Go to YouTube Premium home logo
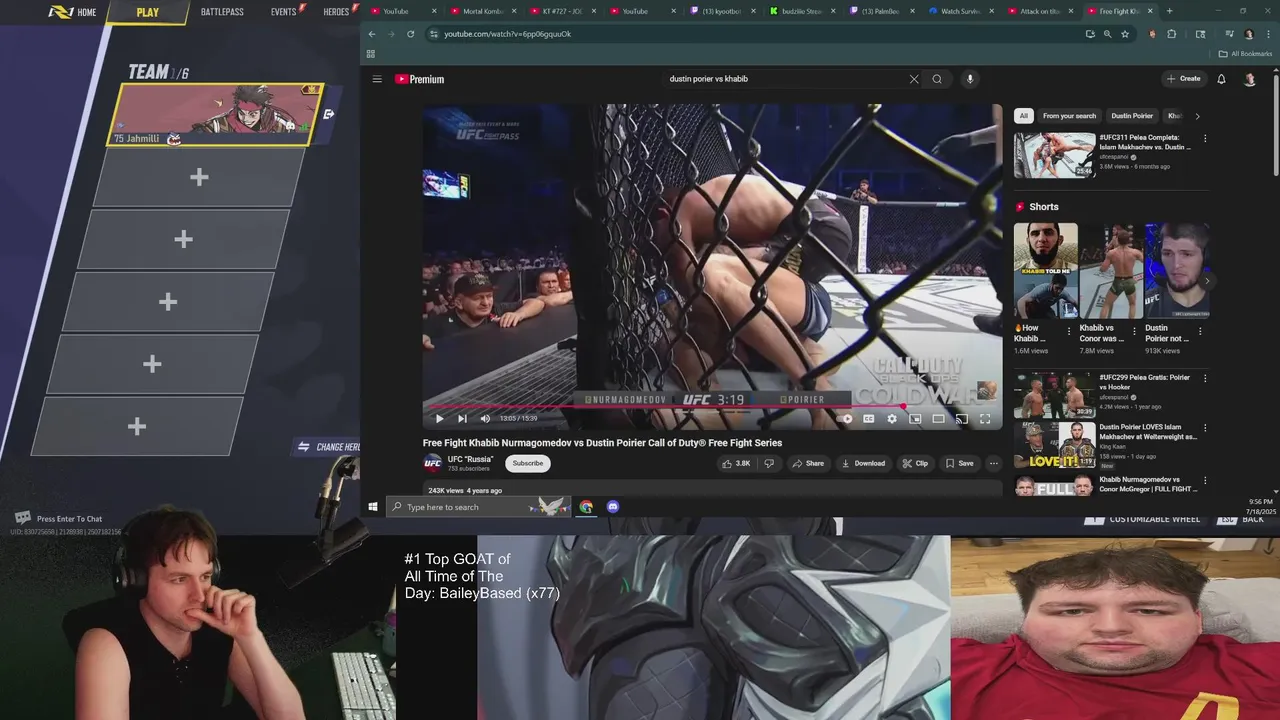This screenshot has width=1280, height=720. (x=419, y=79)
